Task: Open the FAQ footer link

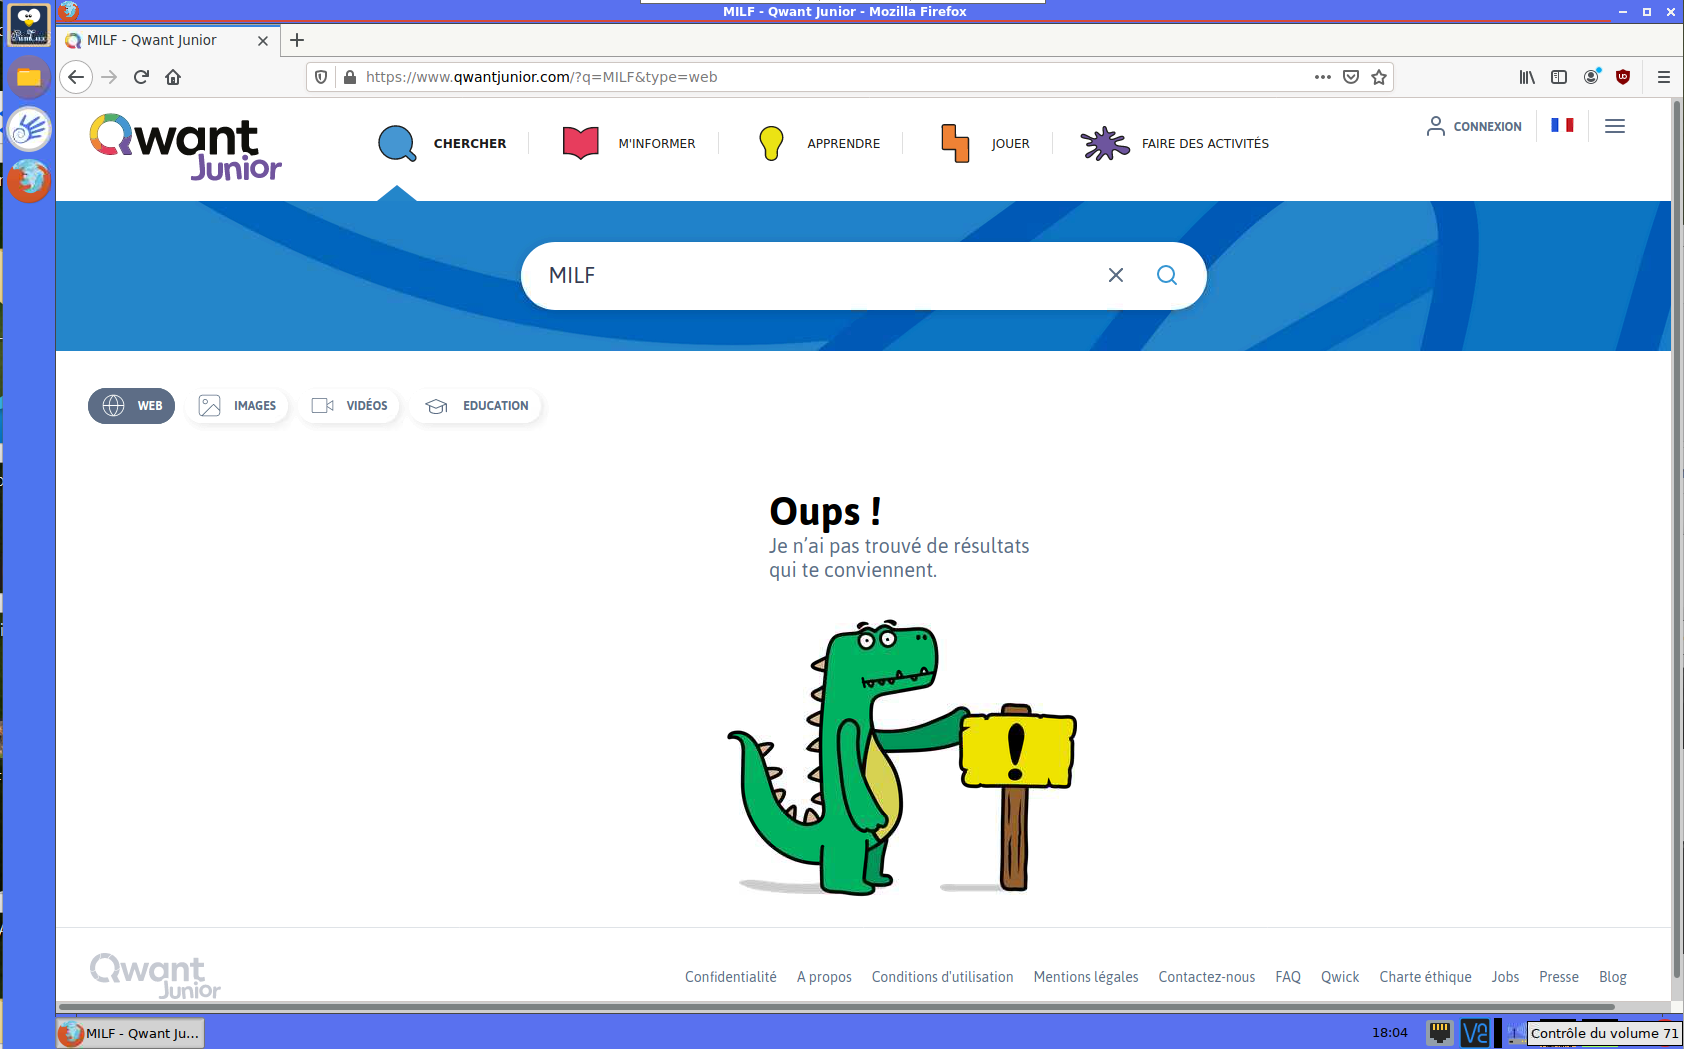Action: 1288,977
